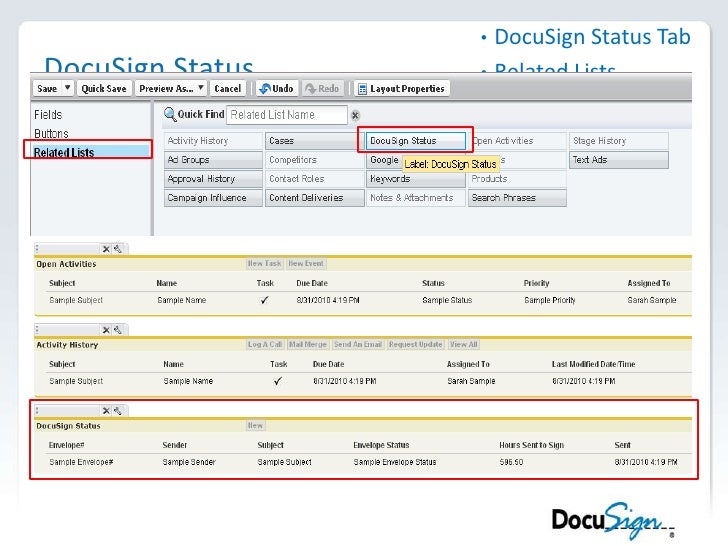Screen dimensions: 728x546
Task: Select the Activity History palette item
Action: 213,141
